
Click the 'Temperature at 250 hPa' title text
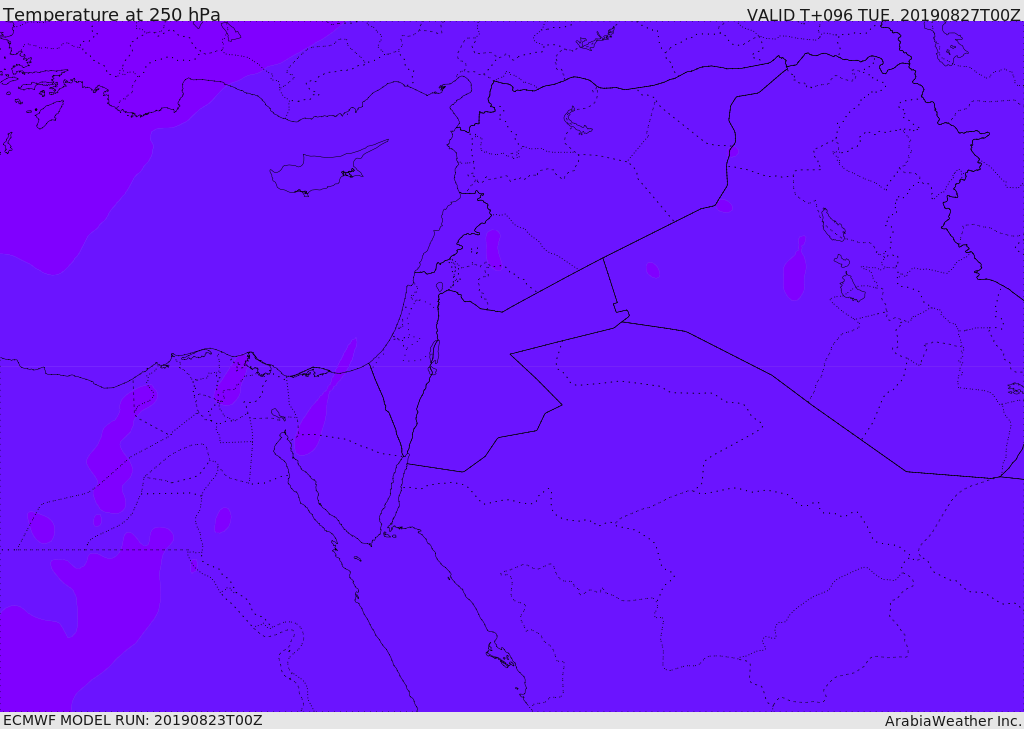coord(112,14)
